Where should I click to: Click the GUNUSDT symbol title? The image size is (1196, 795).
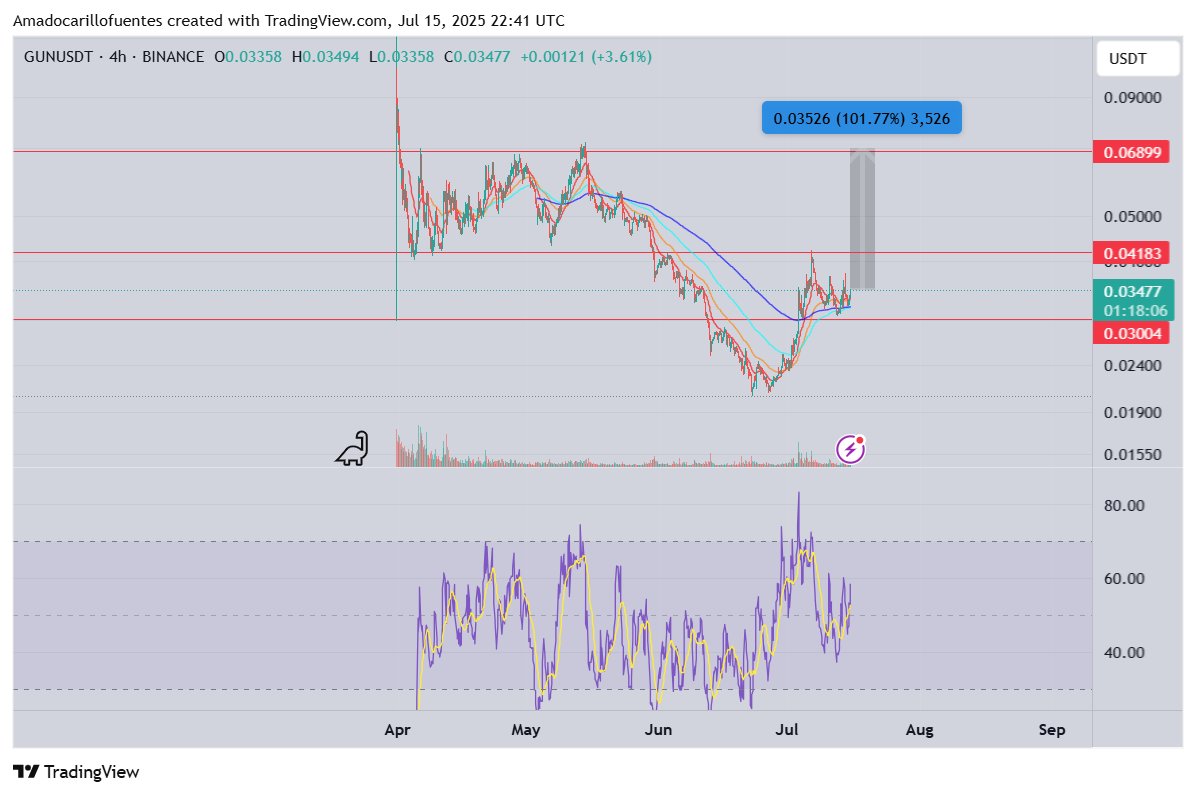click(58, 56)
